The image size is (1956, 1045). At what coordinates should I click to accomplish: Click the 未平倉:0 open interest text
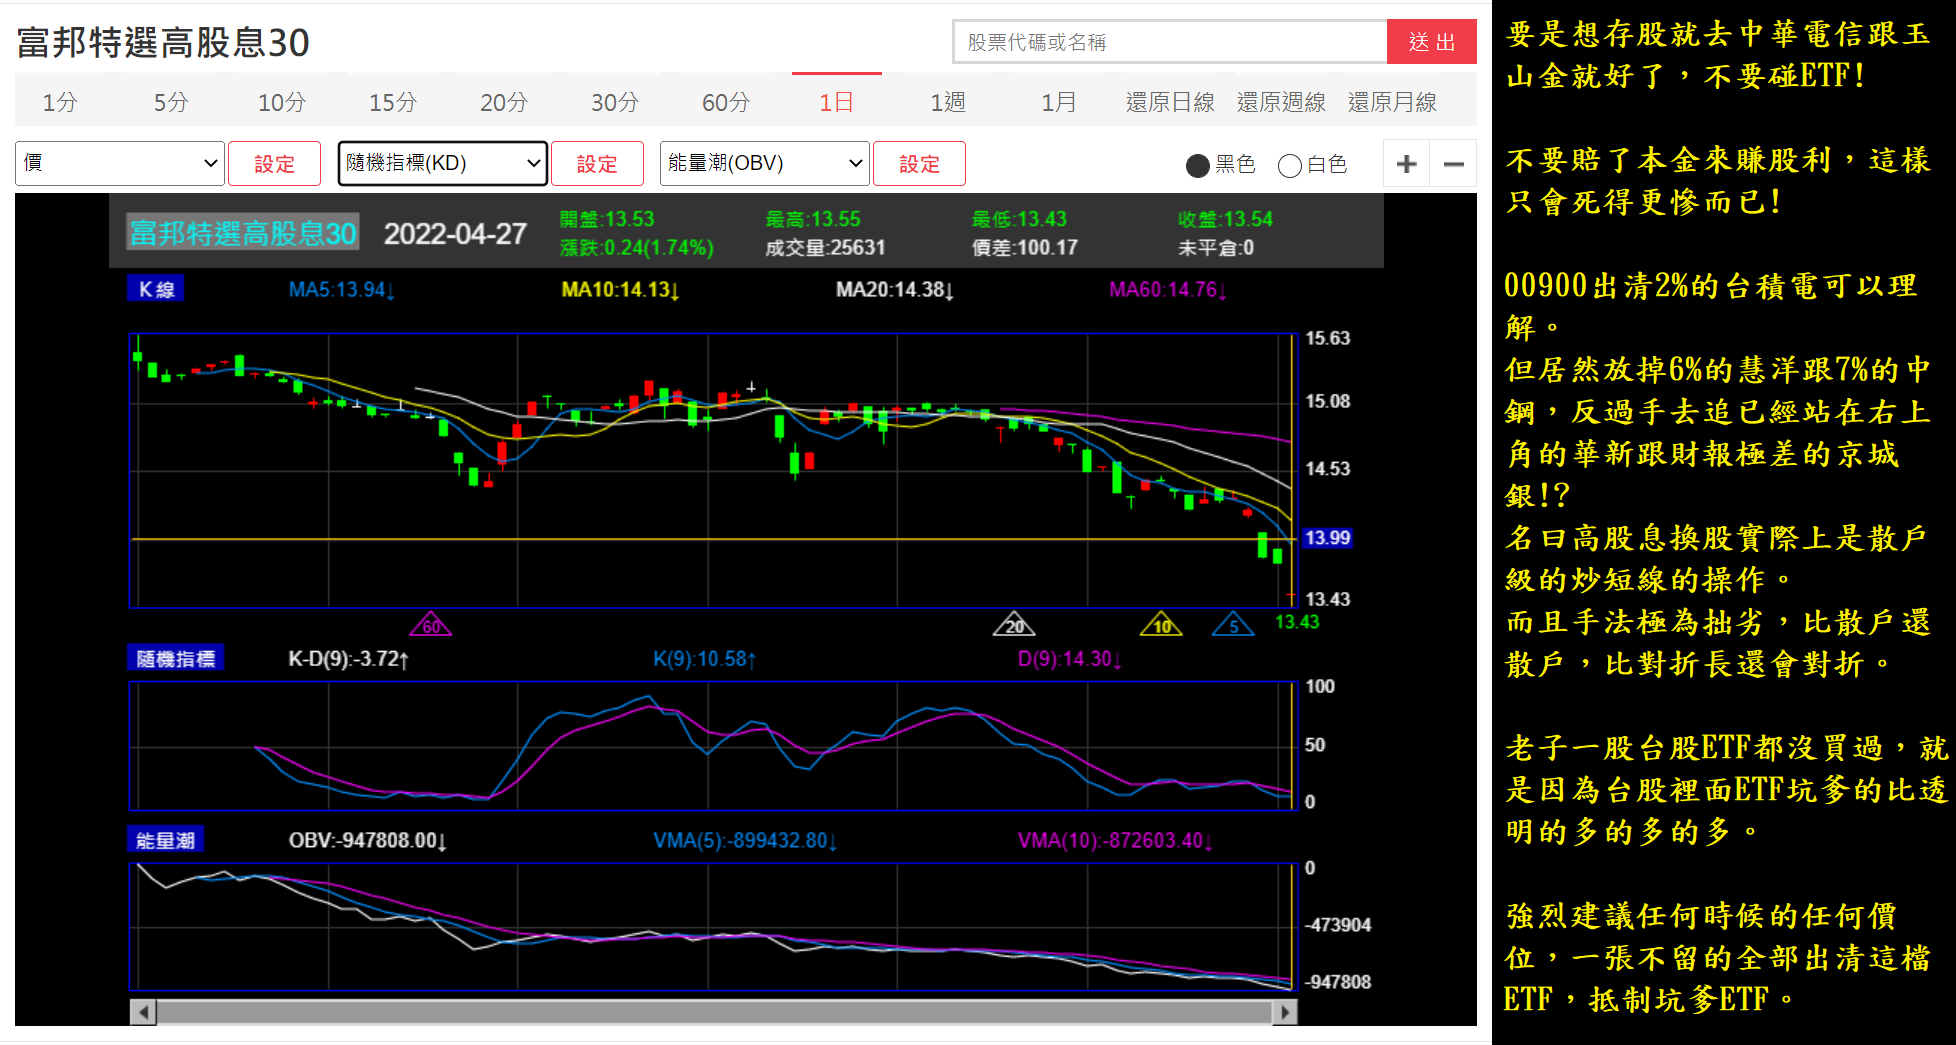click(x=1216, y=248)
